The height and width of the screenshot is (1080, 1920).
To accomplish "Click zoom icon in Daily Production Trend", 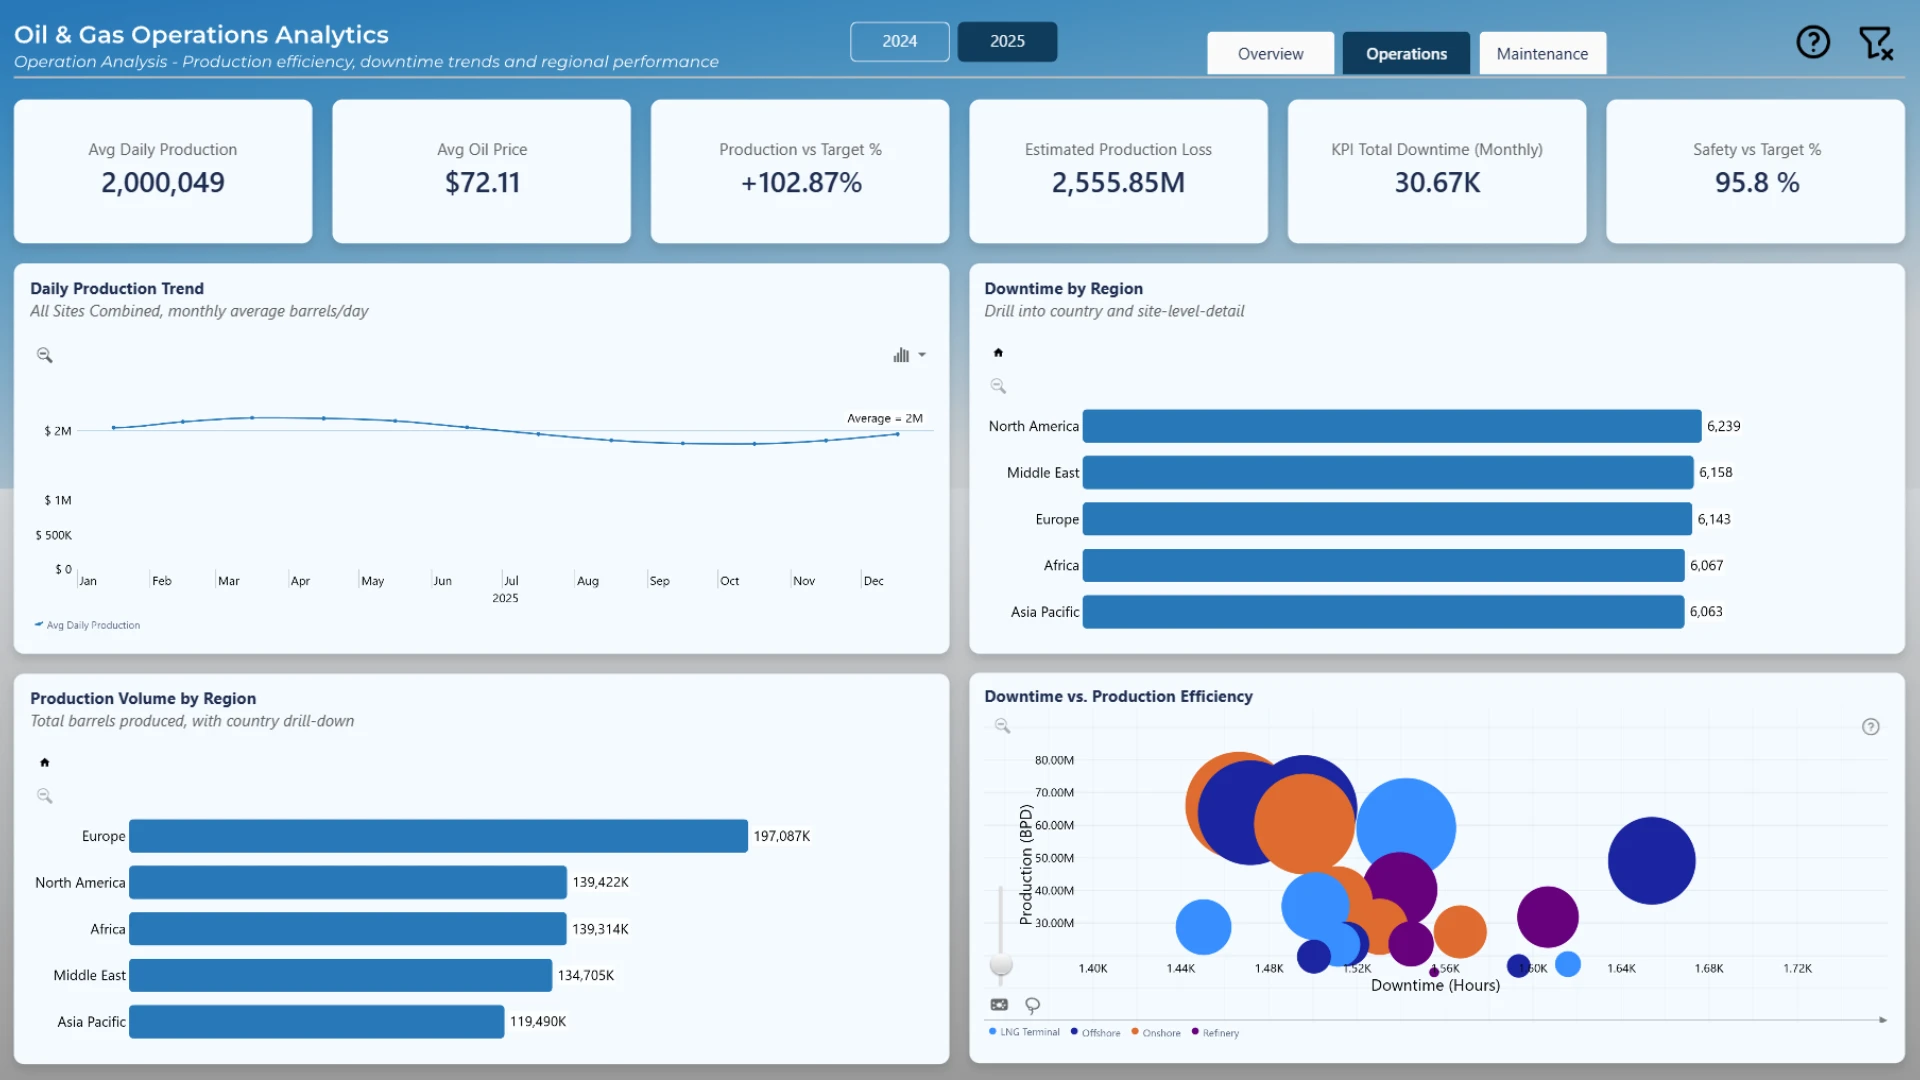I will pyautogui.click(x=45, y=355).
